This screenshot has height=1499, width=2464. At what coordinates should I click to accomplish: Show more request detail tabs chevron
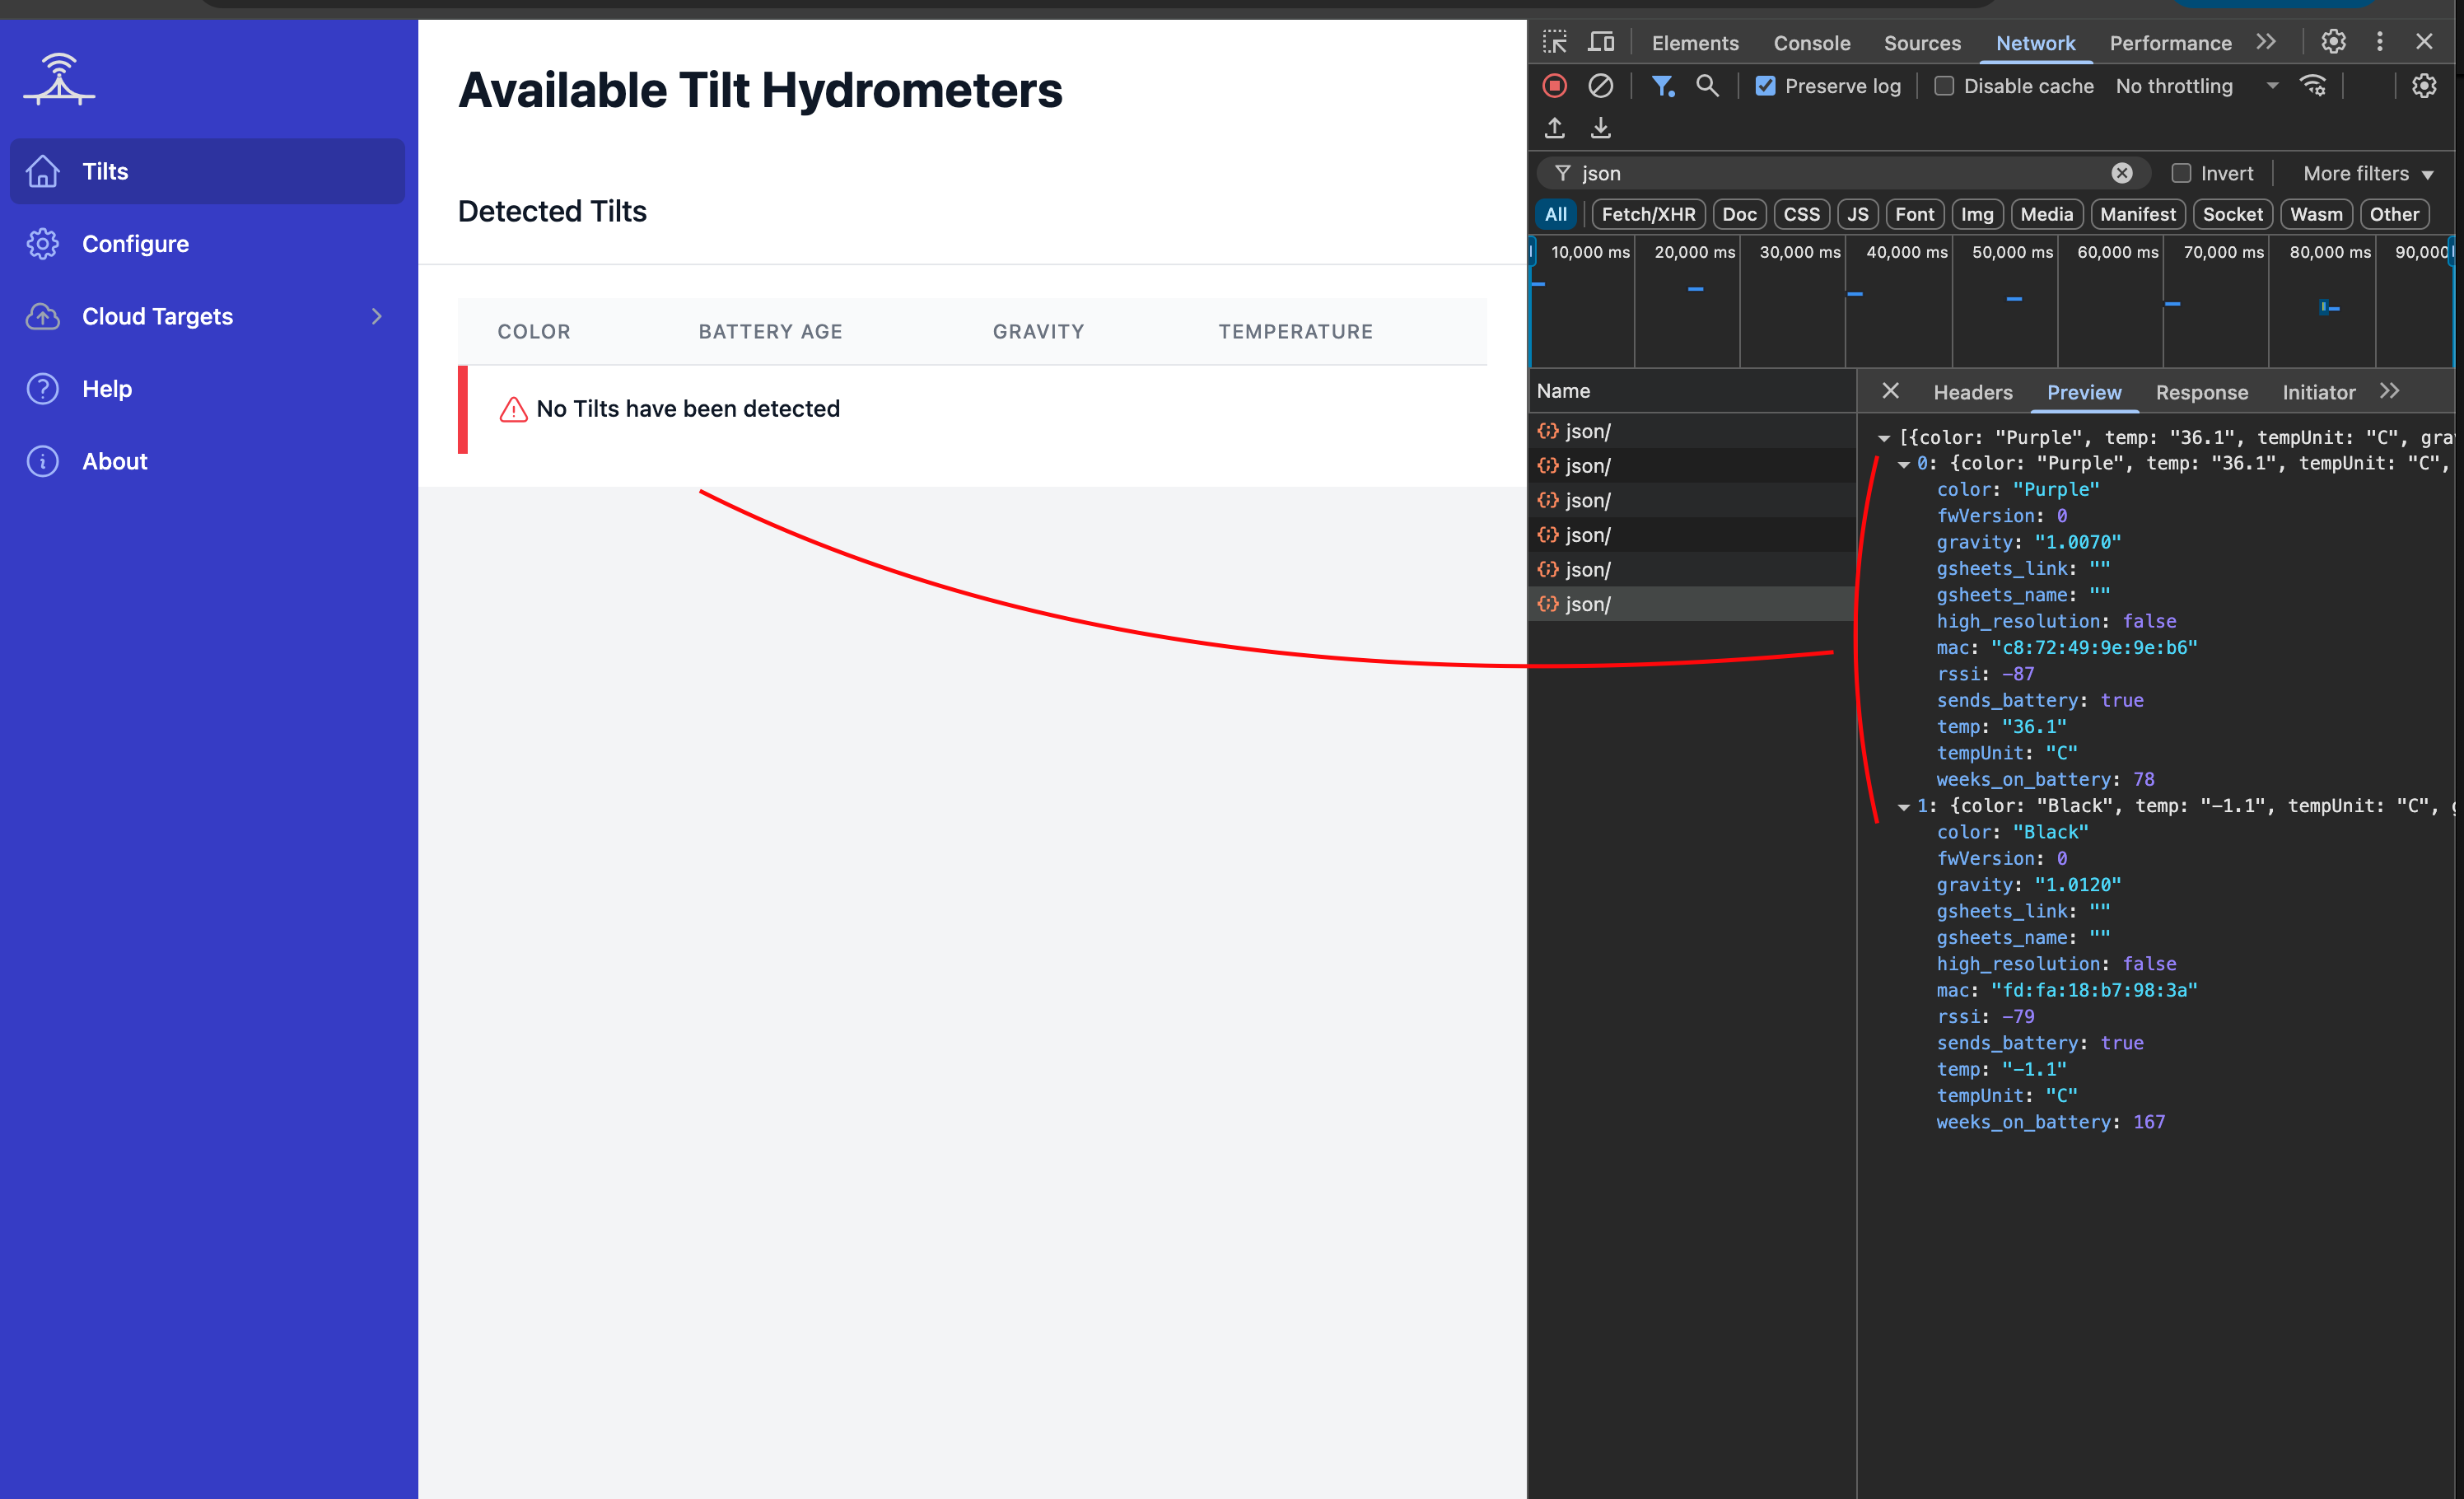coord(2389,391)
